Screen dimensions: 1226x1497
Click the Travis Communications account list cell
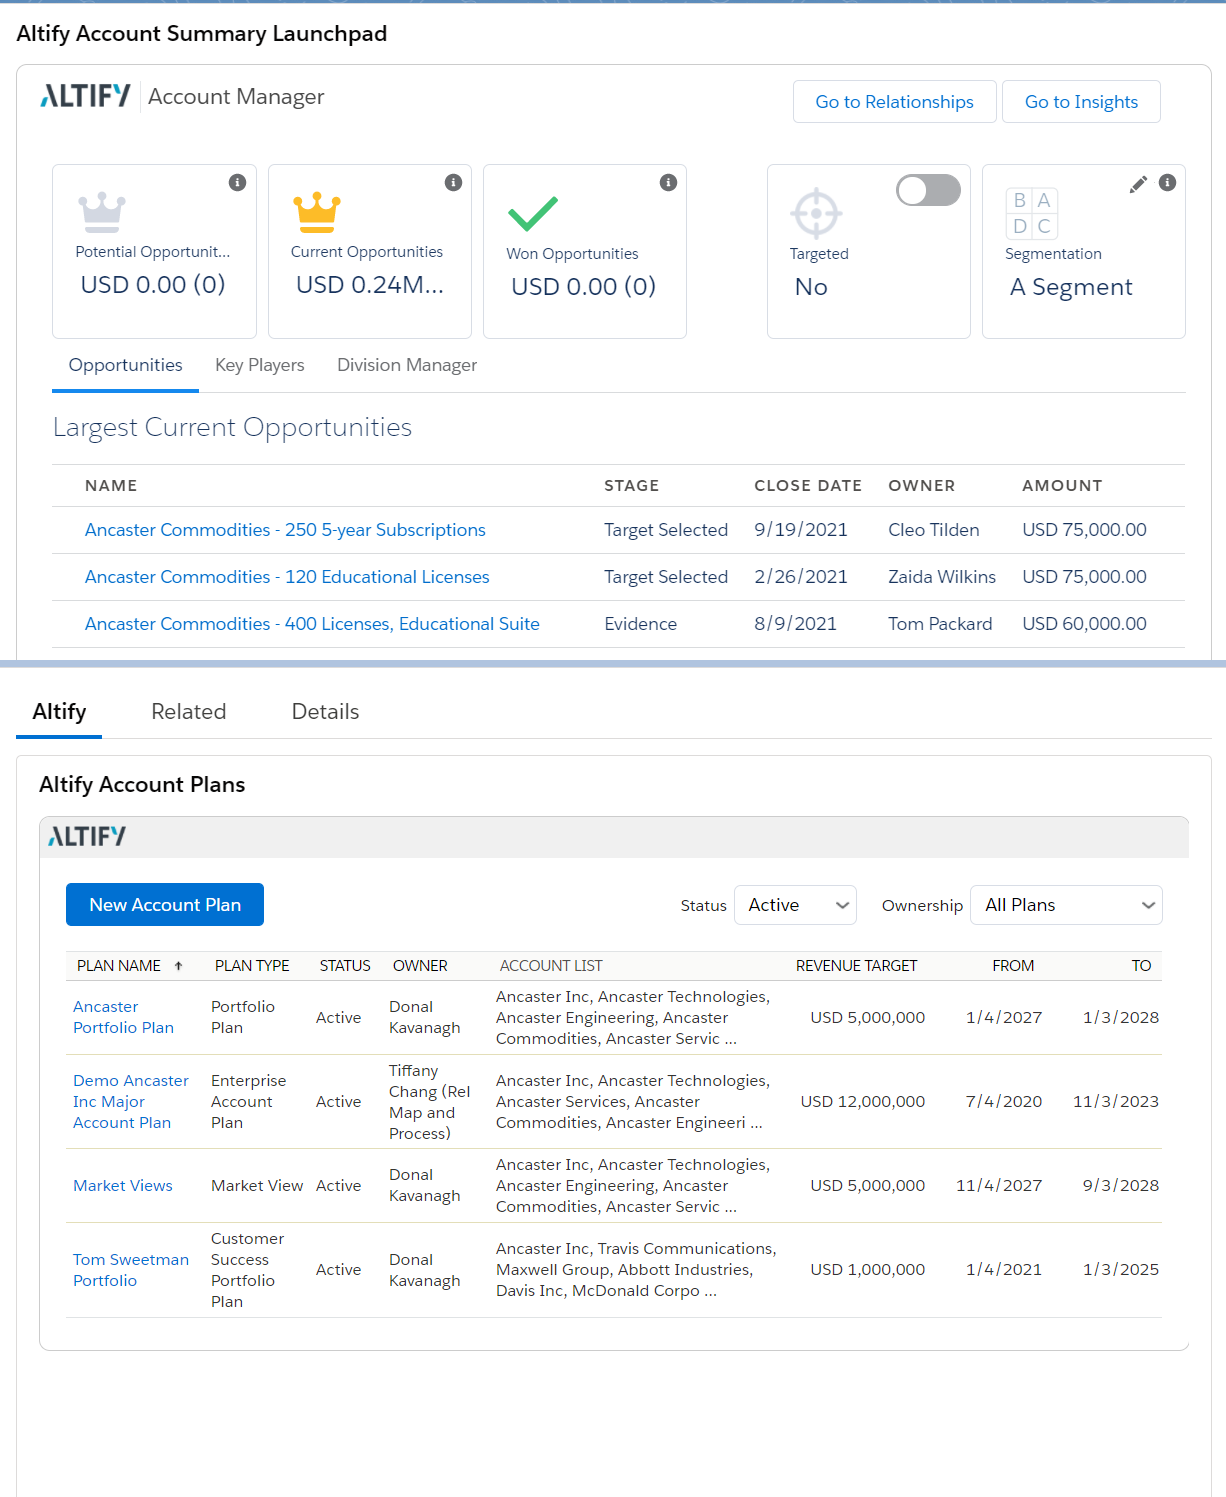pos(636,1270)
